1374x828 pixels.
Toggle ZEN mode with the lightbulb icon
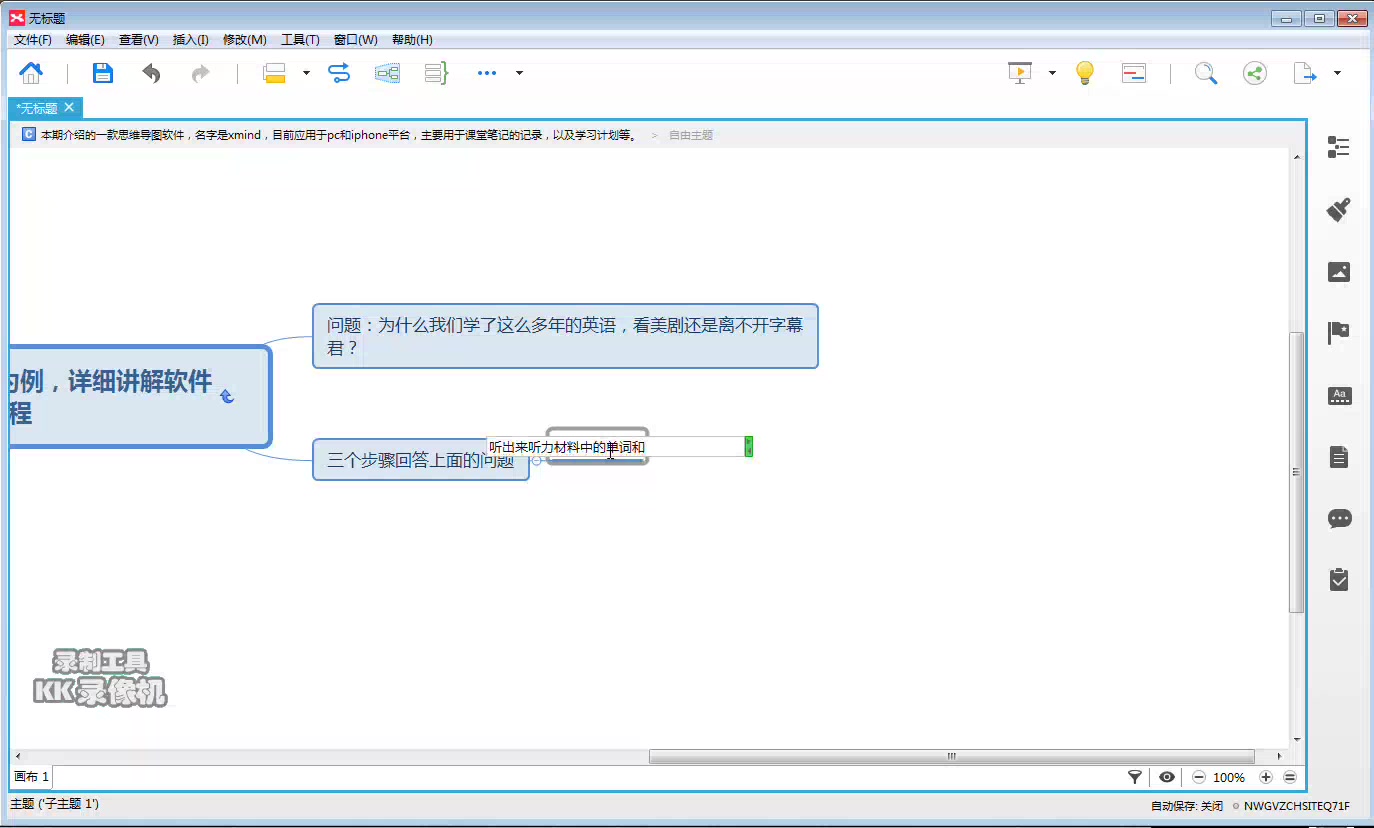click(x=1084, y=72)
